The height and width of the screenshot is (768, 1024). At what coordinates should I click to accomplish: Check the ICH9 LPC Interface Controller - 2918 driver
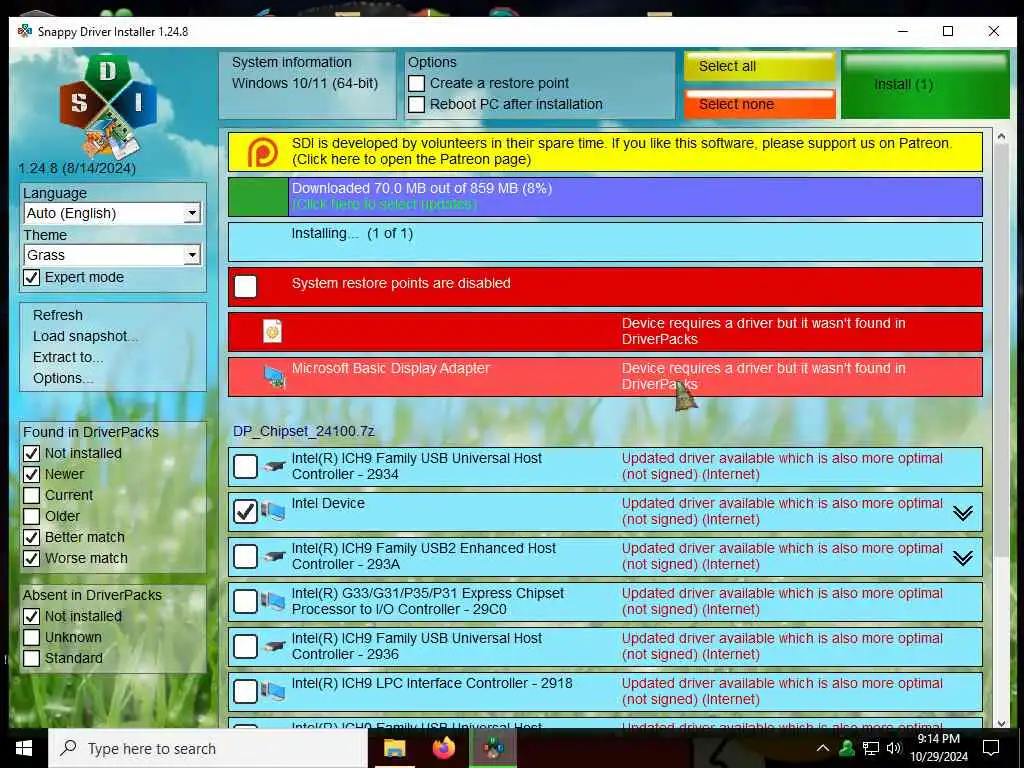[x=246, y=692]
